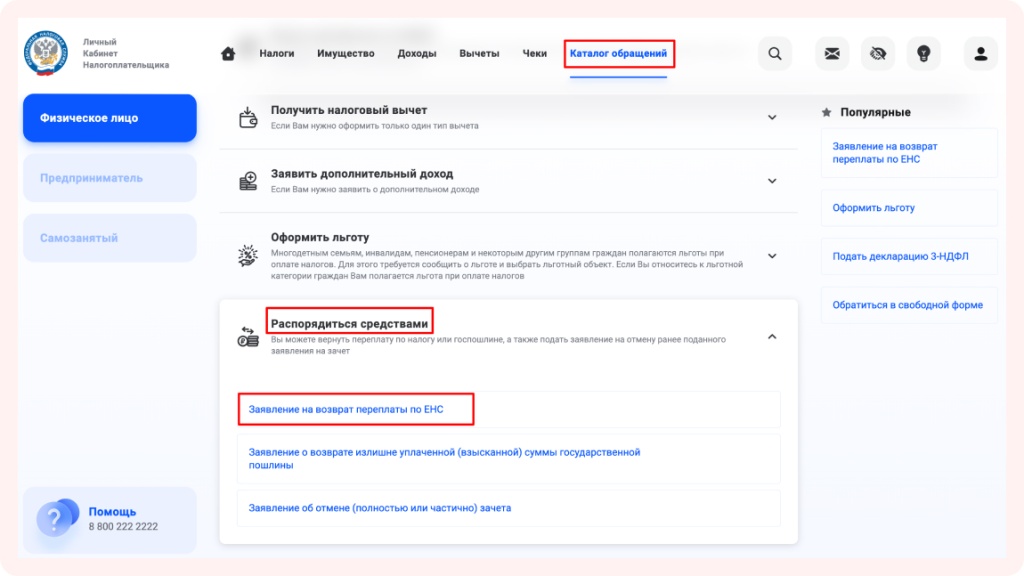Click the question mark help icon
Image resolution: width=1024 pixels, height=576 pixels.
point(53,519)
